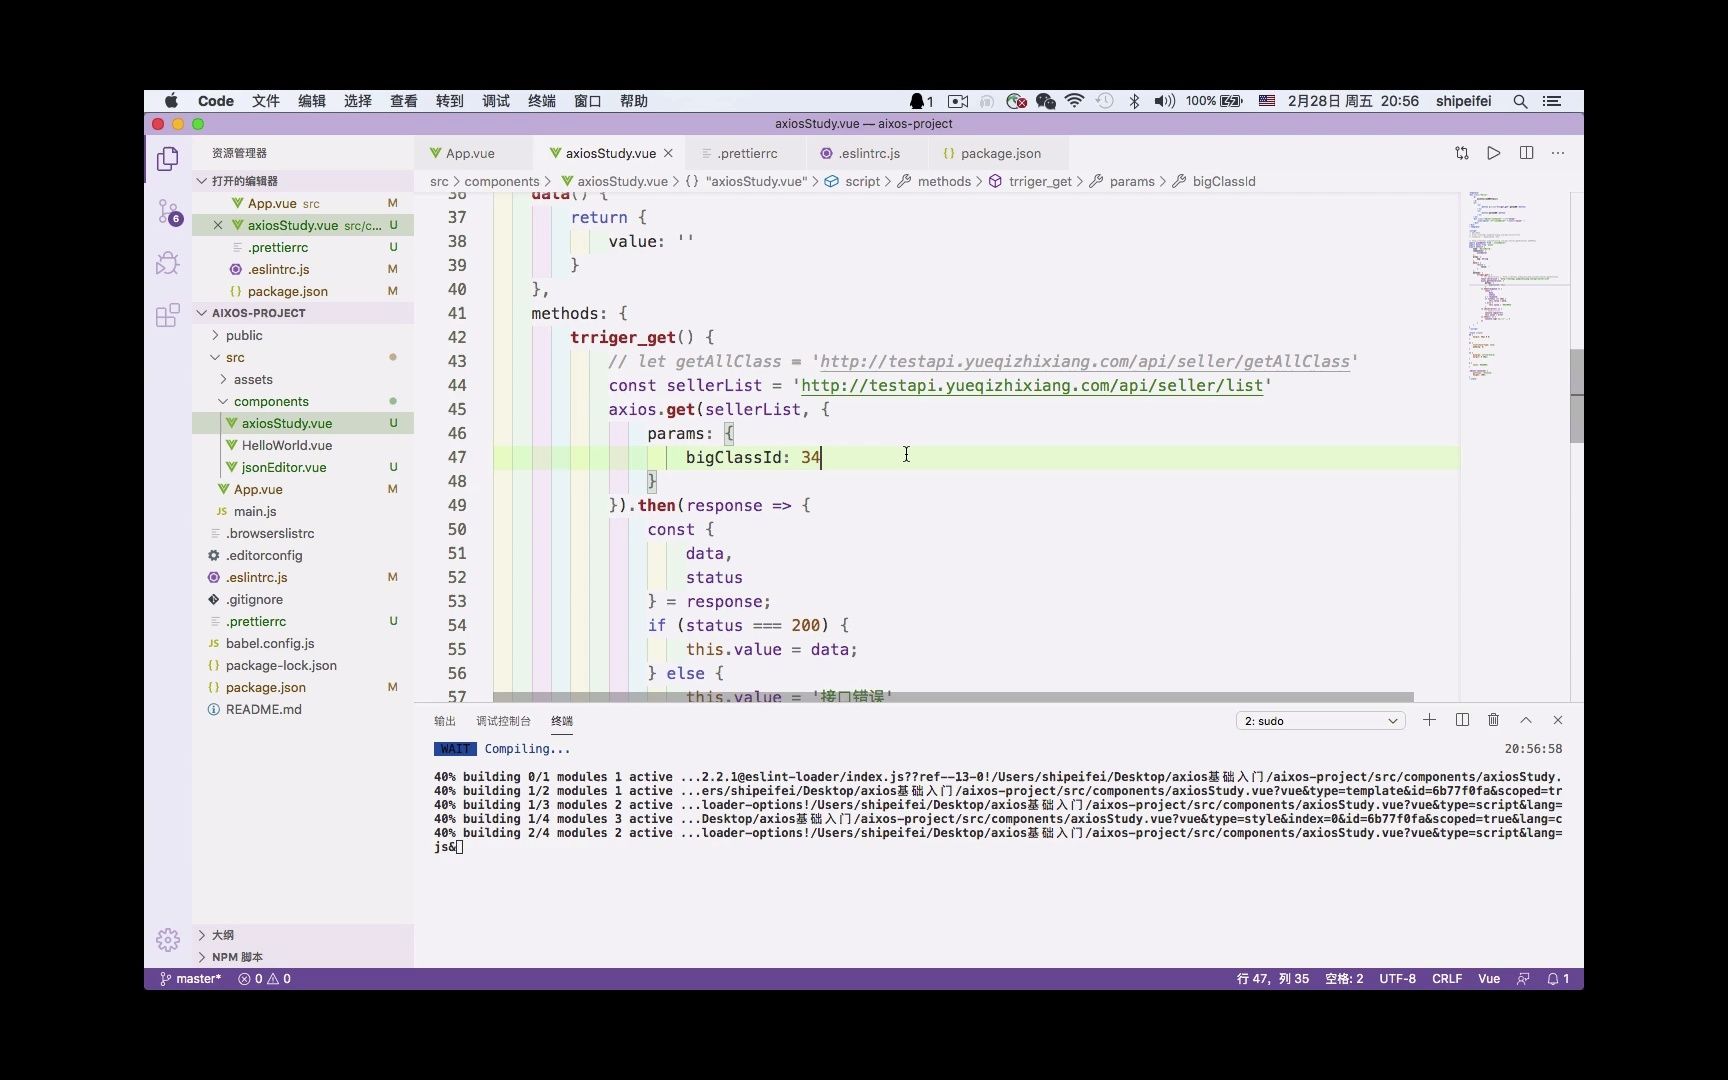Click the editor horizontal scrollbar
The width and height of the screenshot is (1728, 1080).
tap(953, 697)
